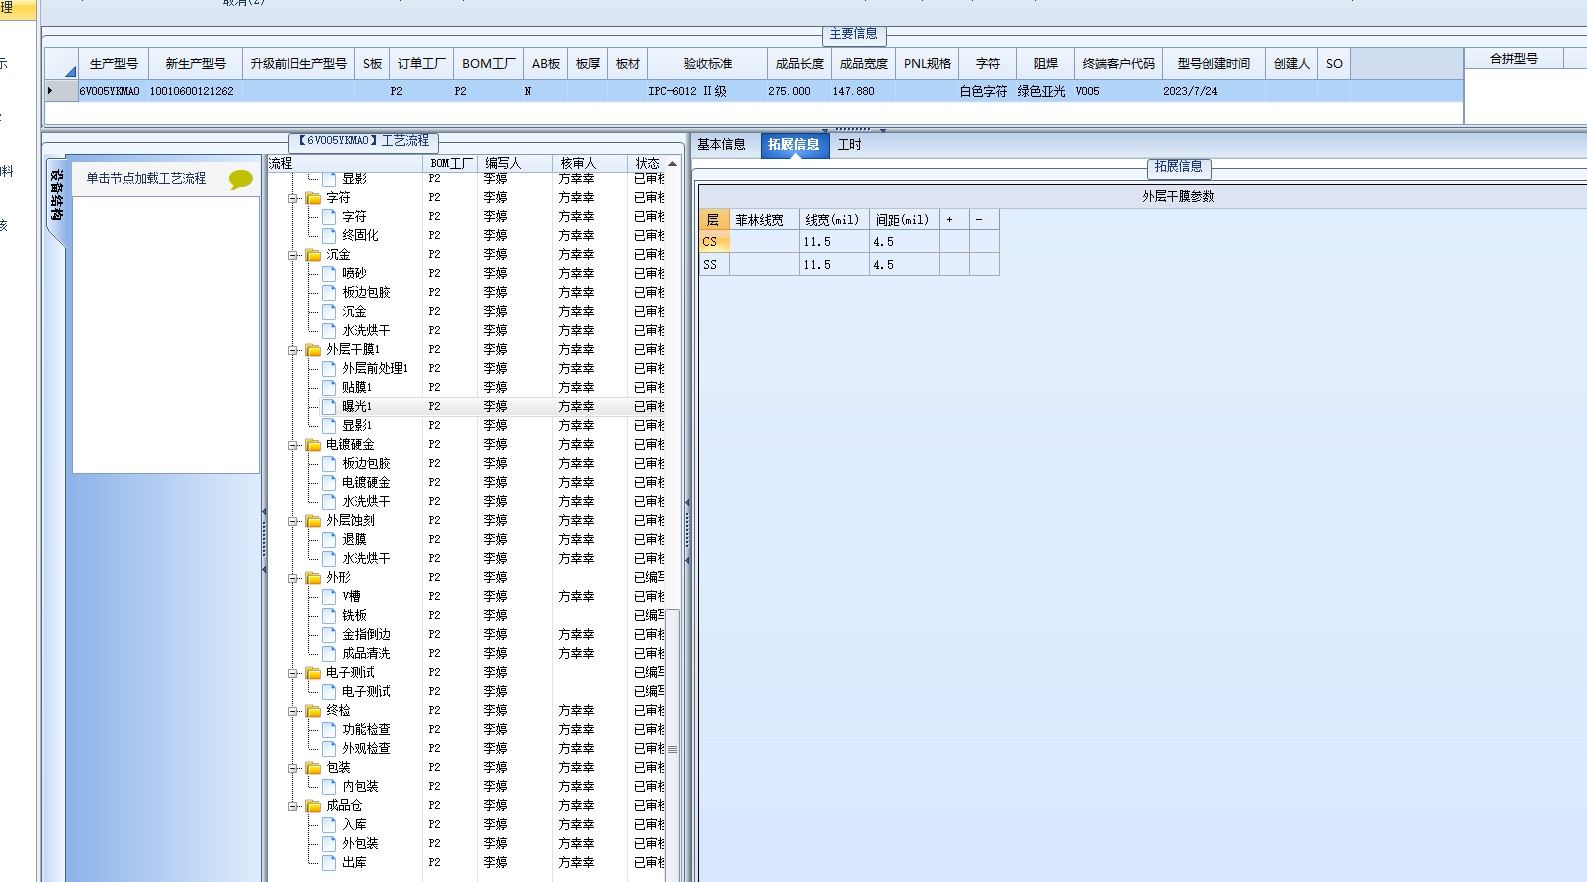Collapse the 外层干膜1 folder node

294,350
